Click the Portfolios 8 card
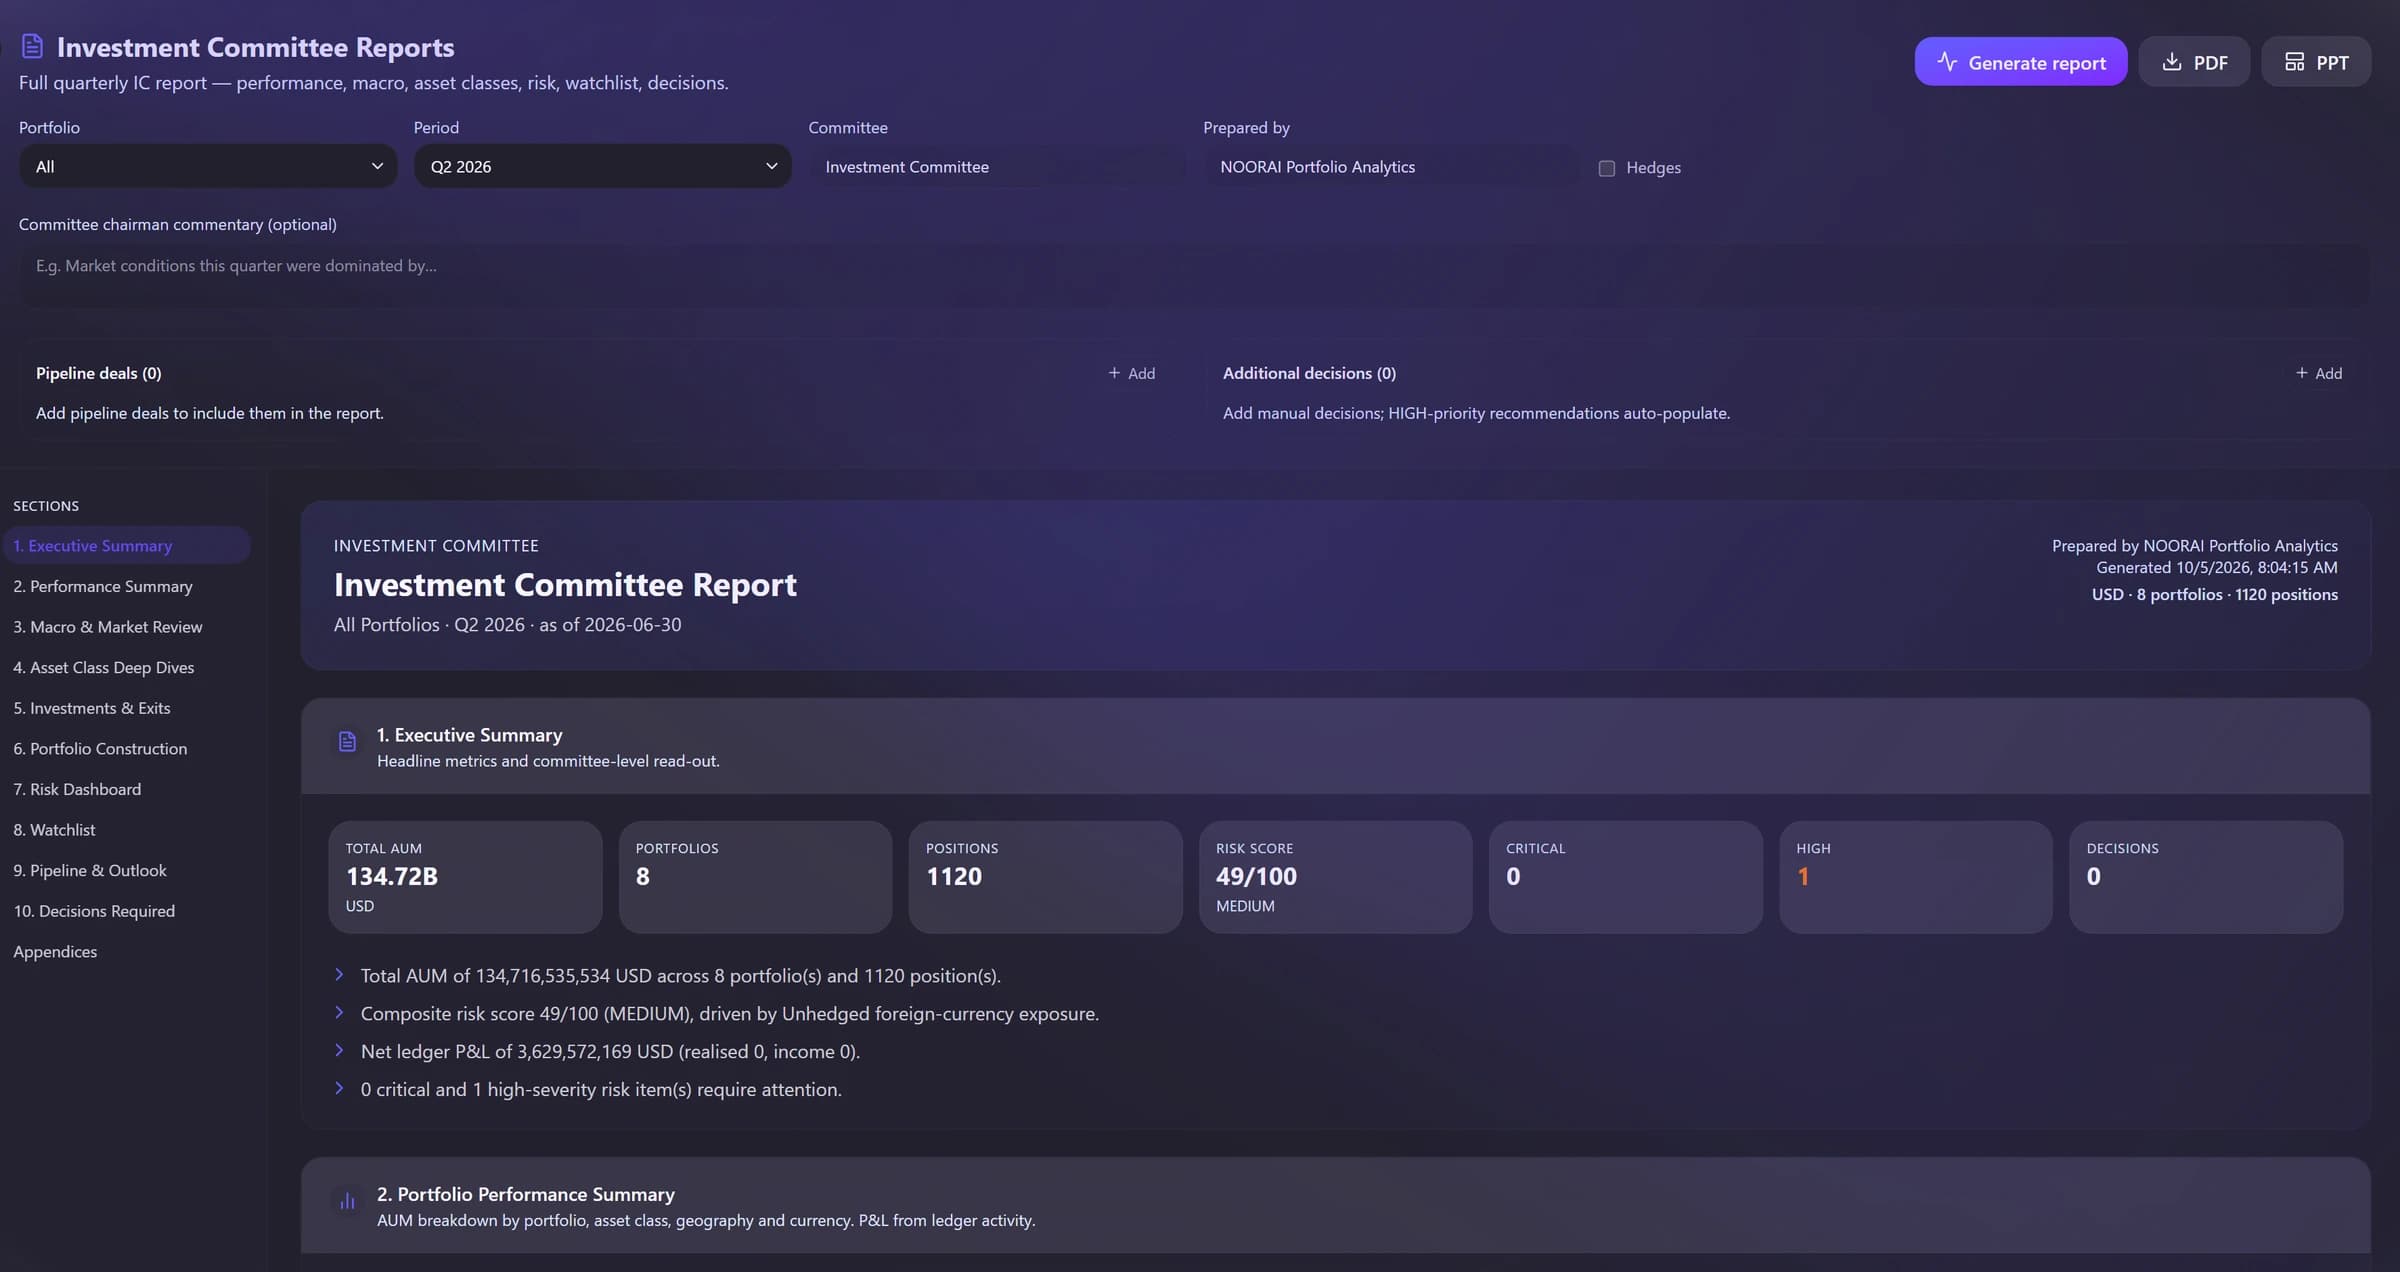 (755, 877)
